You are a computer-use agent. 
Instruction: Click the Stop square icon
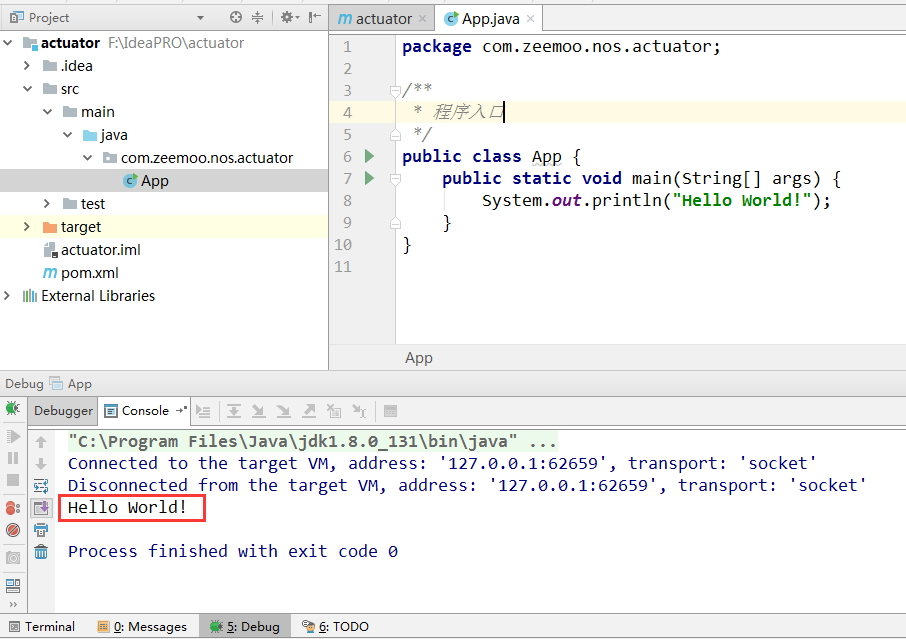[13, 480]
